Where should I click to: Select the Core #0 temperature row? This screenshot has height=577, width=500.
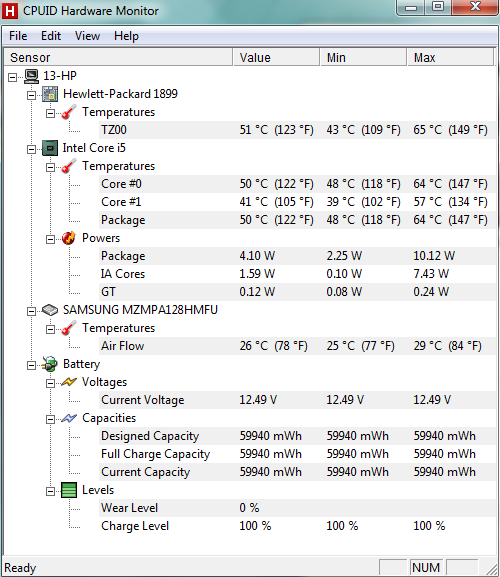click(298, 184)
